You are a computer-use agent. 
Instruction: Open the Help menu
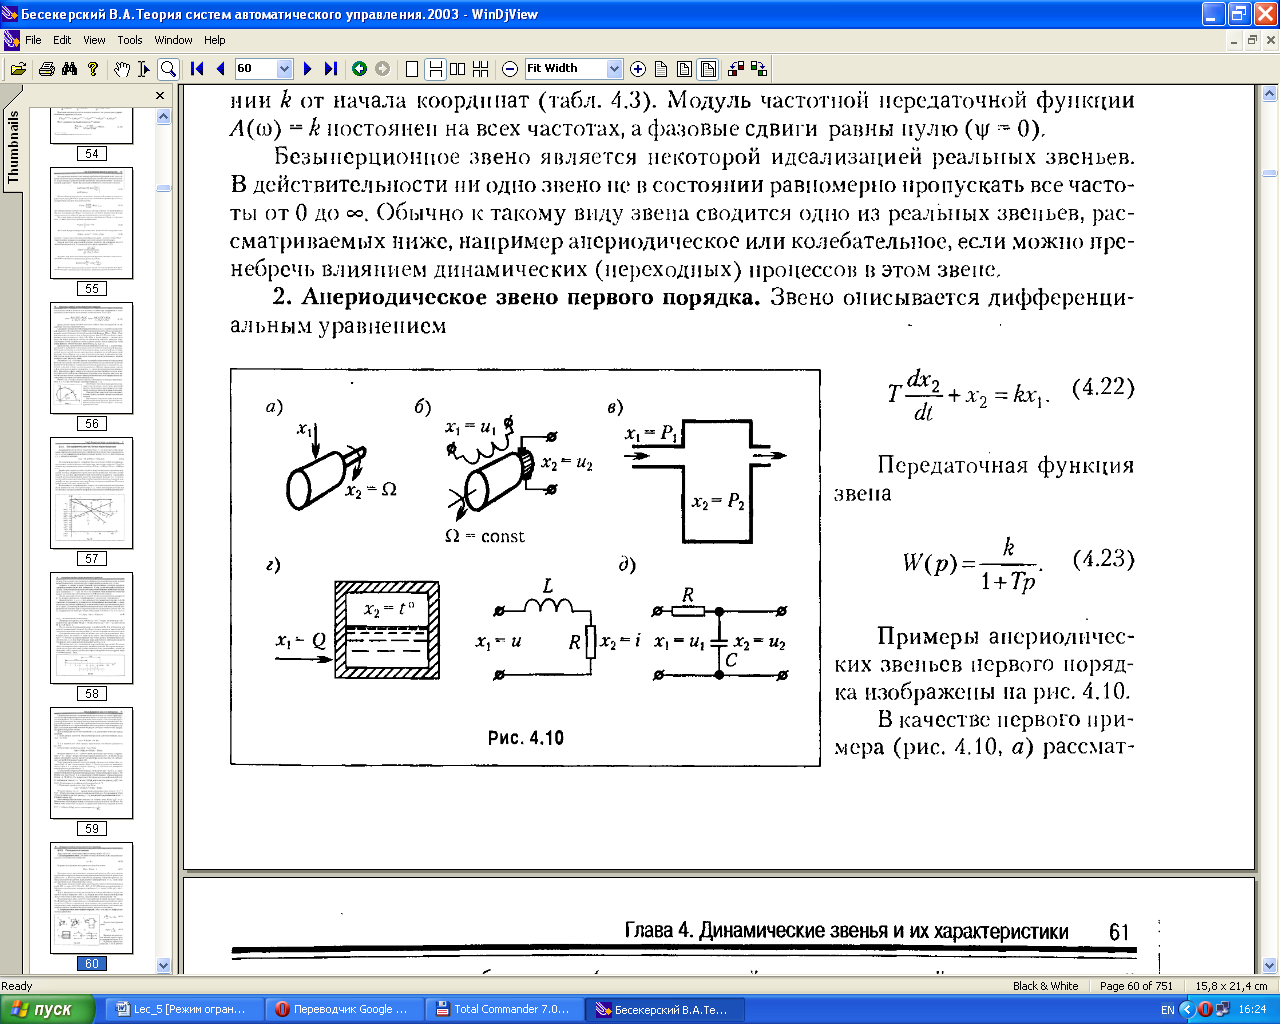tap(215, 40)
